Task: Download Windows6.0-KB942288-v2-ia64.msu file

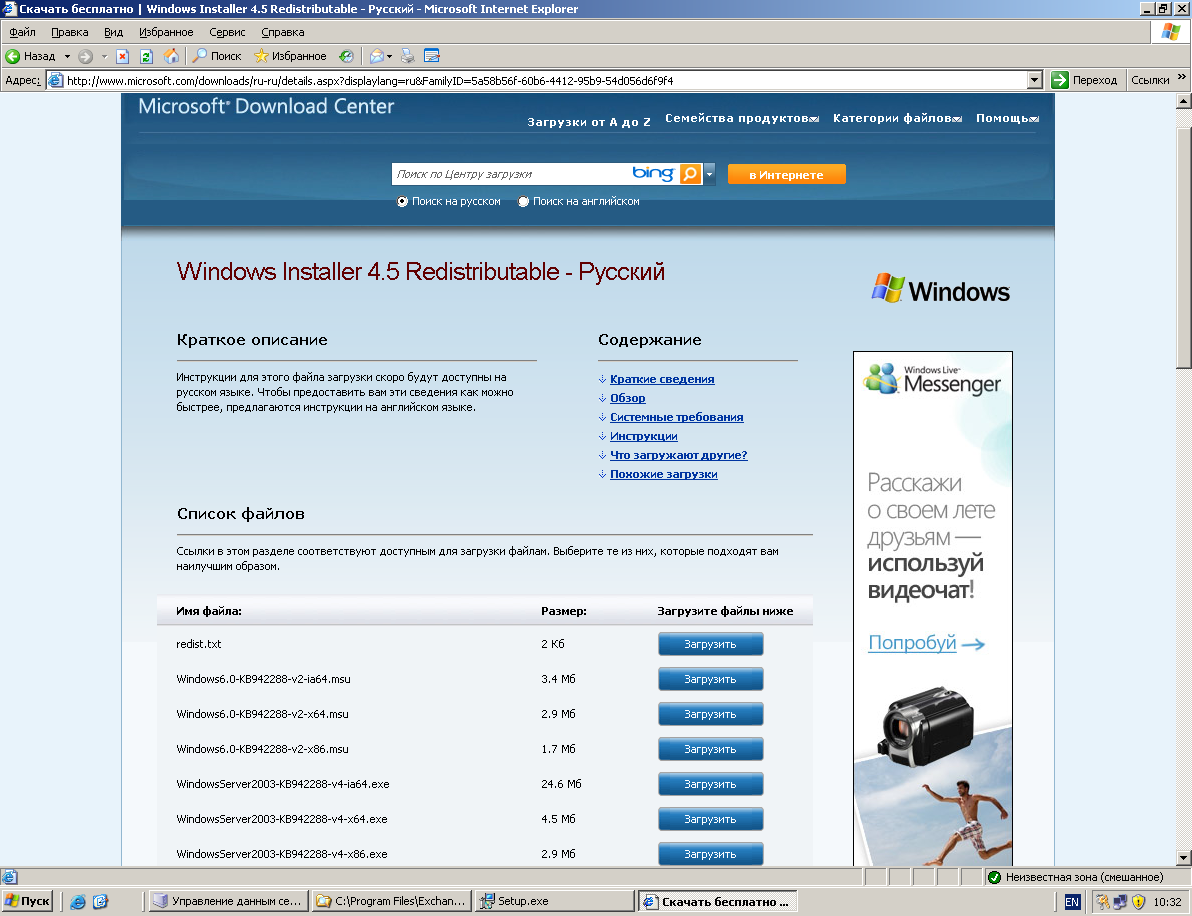Action: tap(710, 679)
